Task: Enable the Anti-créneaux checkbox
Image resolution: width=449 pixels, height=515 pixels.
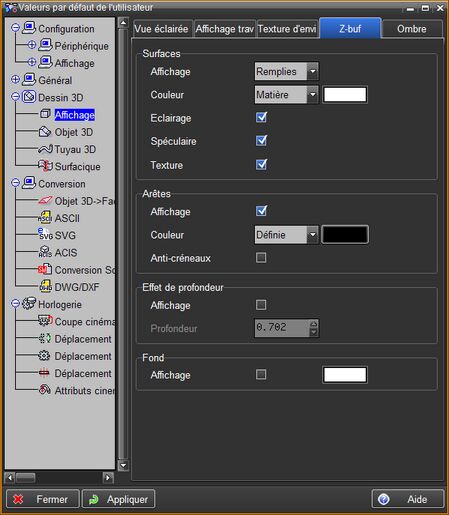Action: 261,258
